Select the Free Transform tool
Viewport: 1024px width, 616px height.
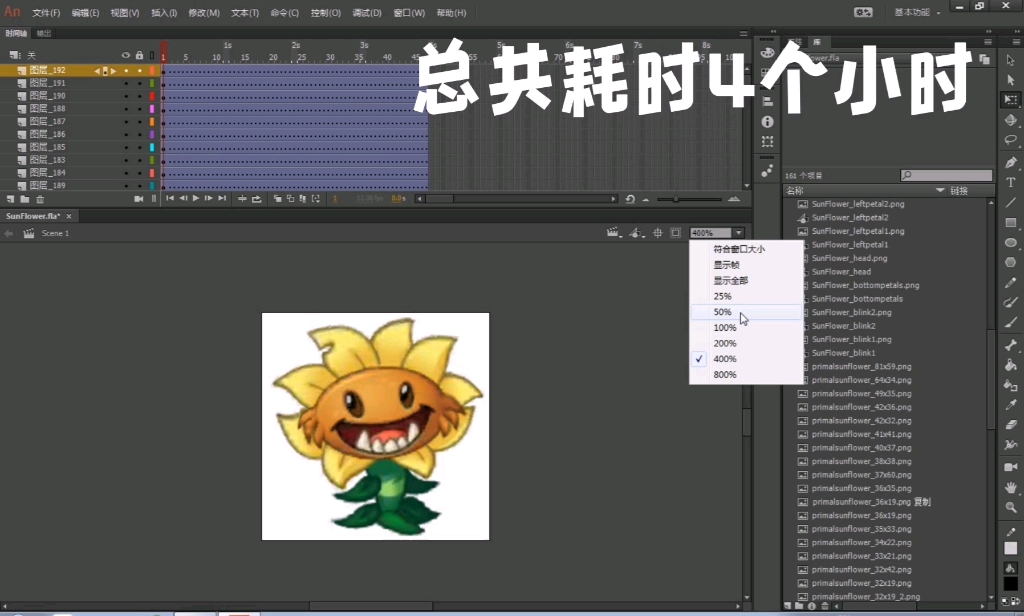coord(1010,100)
